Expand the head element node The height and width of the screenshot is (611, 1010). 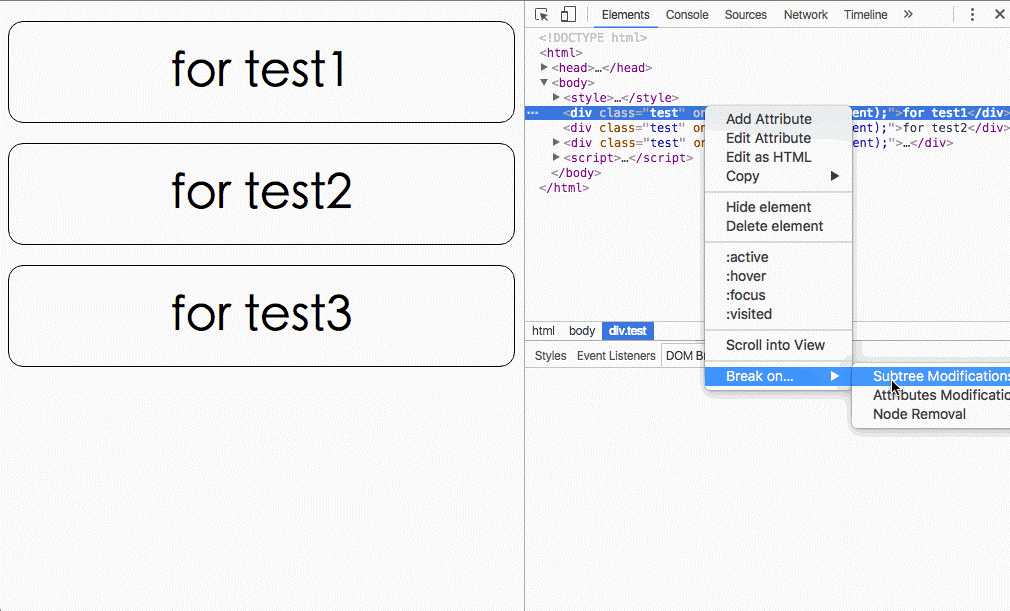pyautogui.click(x=545, y=68)
